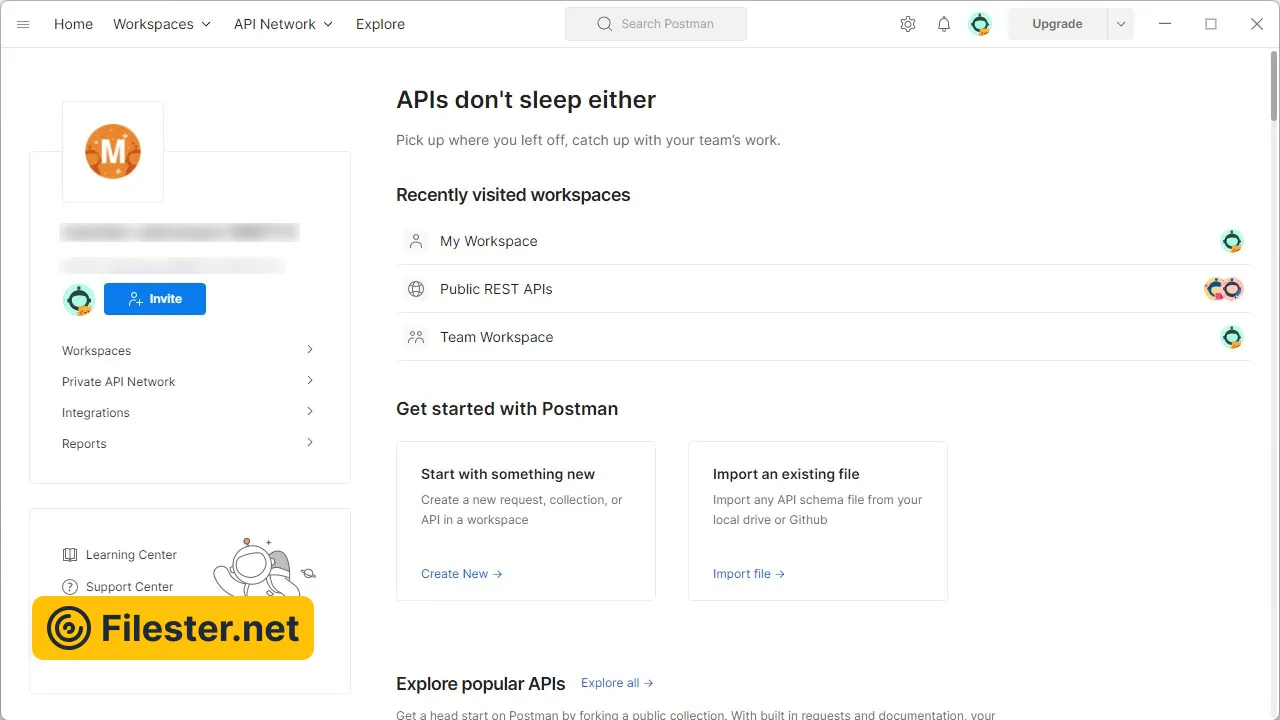This screenshot has width=1280, height=720.
Task: Open settings via the gear icon
Action: 907,24
